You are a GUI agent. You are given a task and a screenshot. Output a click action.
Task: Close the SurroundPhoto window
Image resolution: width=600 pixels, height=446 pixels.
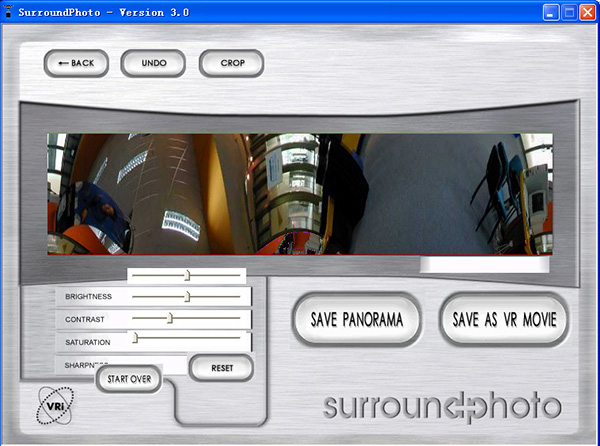[587, 13]
